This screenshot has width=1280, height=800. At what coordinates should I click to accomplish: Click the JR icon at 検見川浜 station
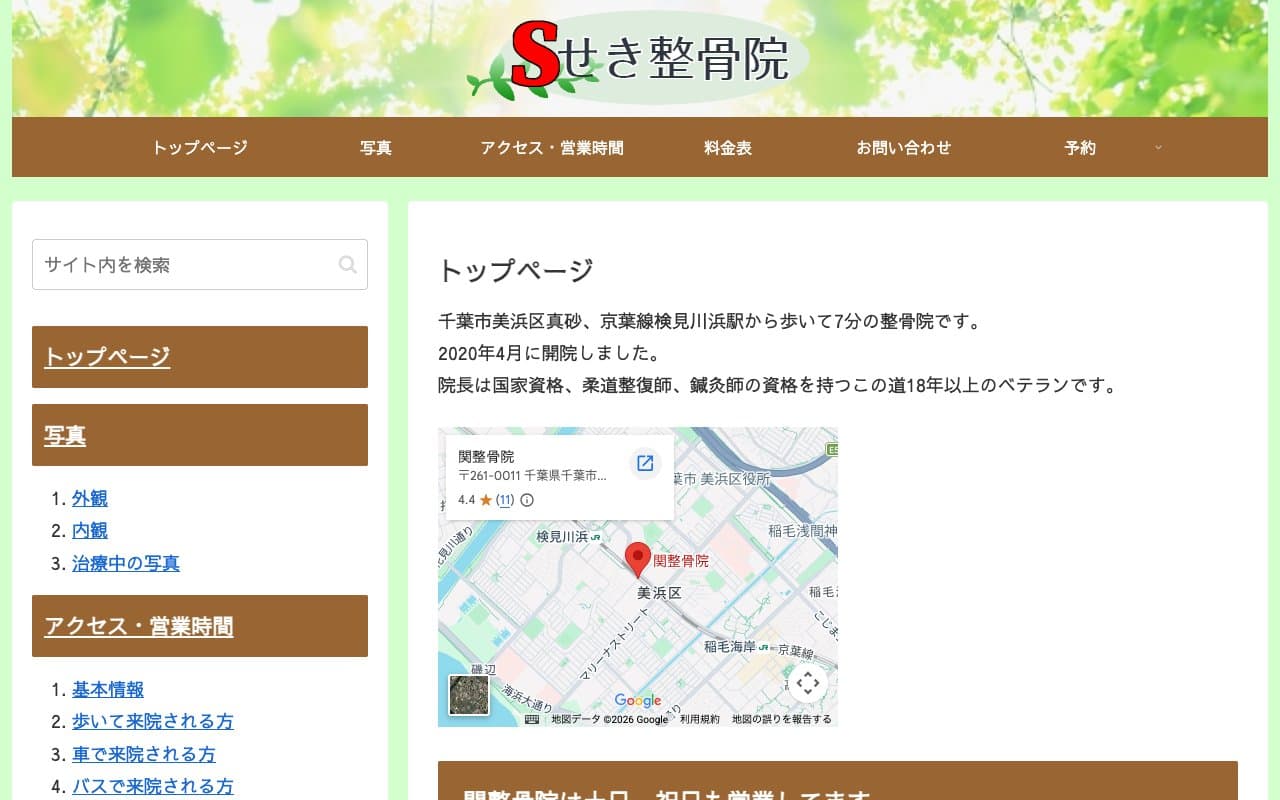pyautogui.click(x=596, y=535)
